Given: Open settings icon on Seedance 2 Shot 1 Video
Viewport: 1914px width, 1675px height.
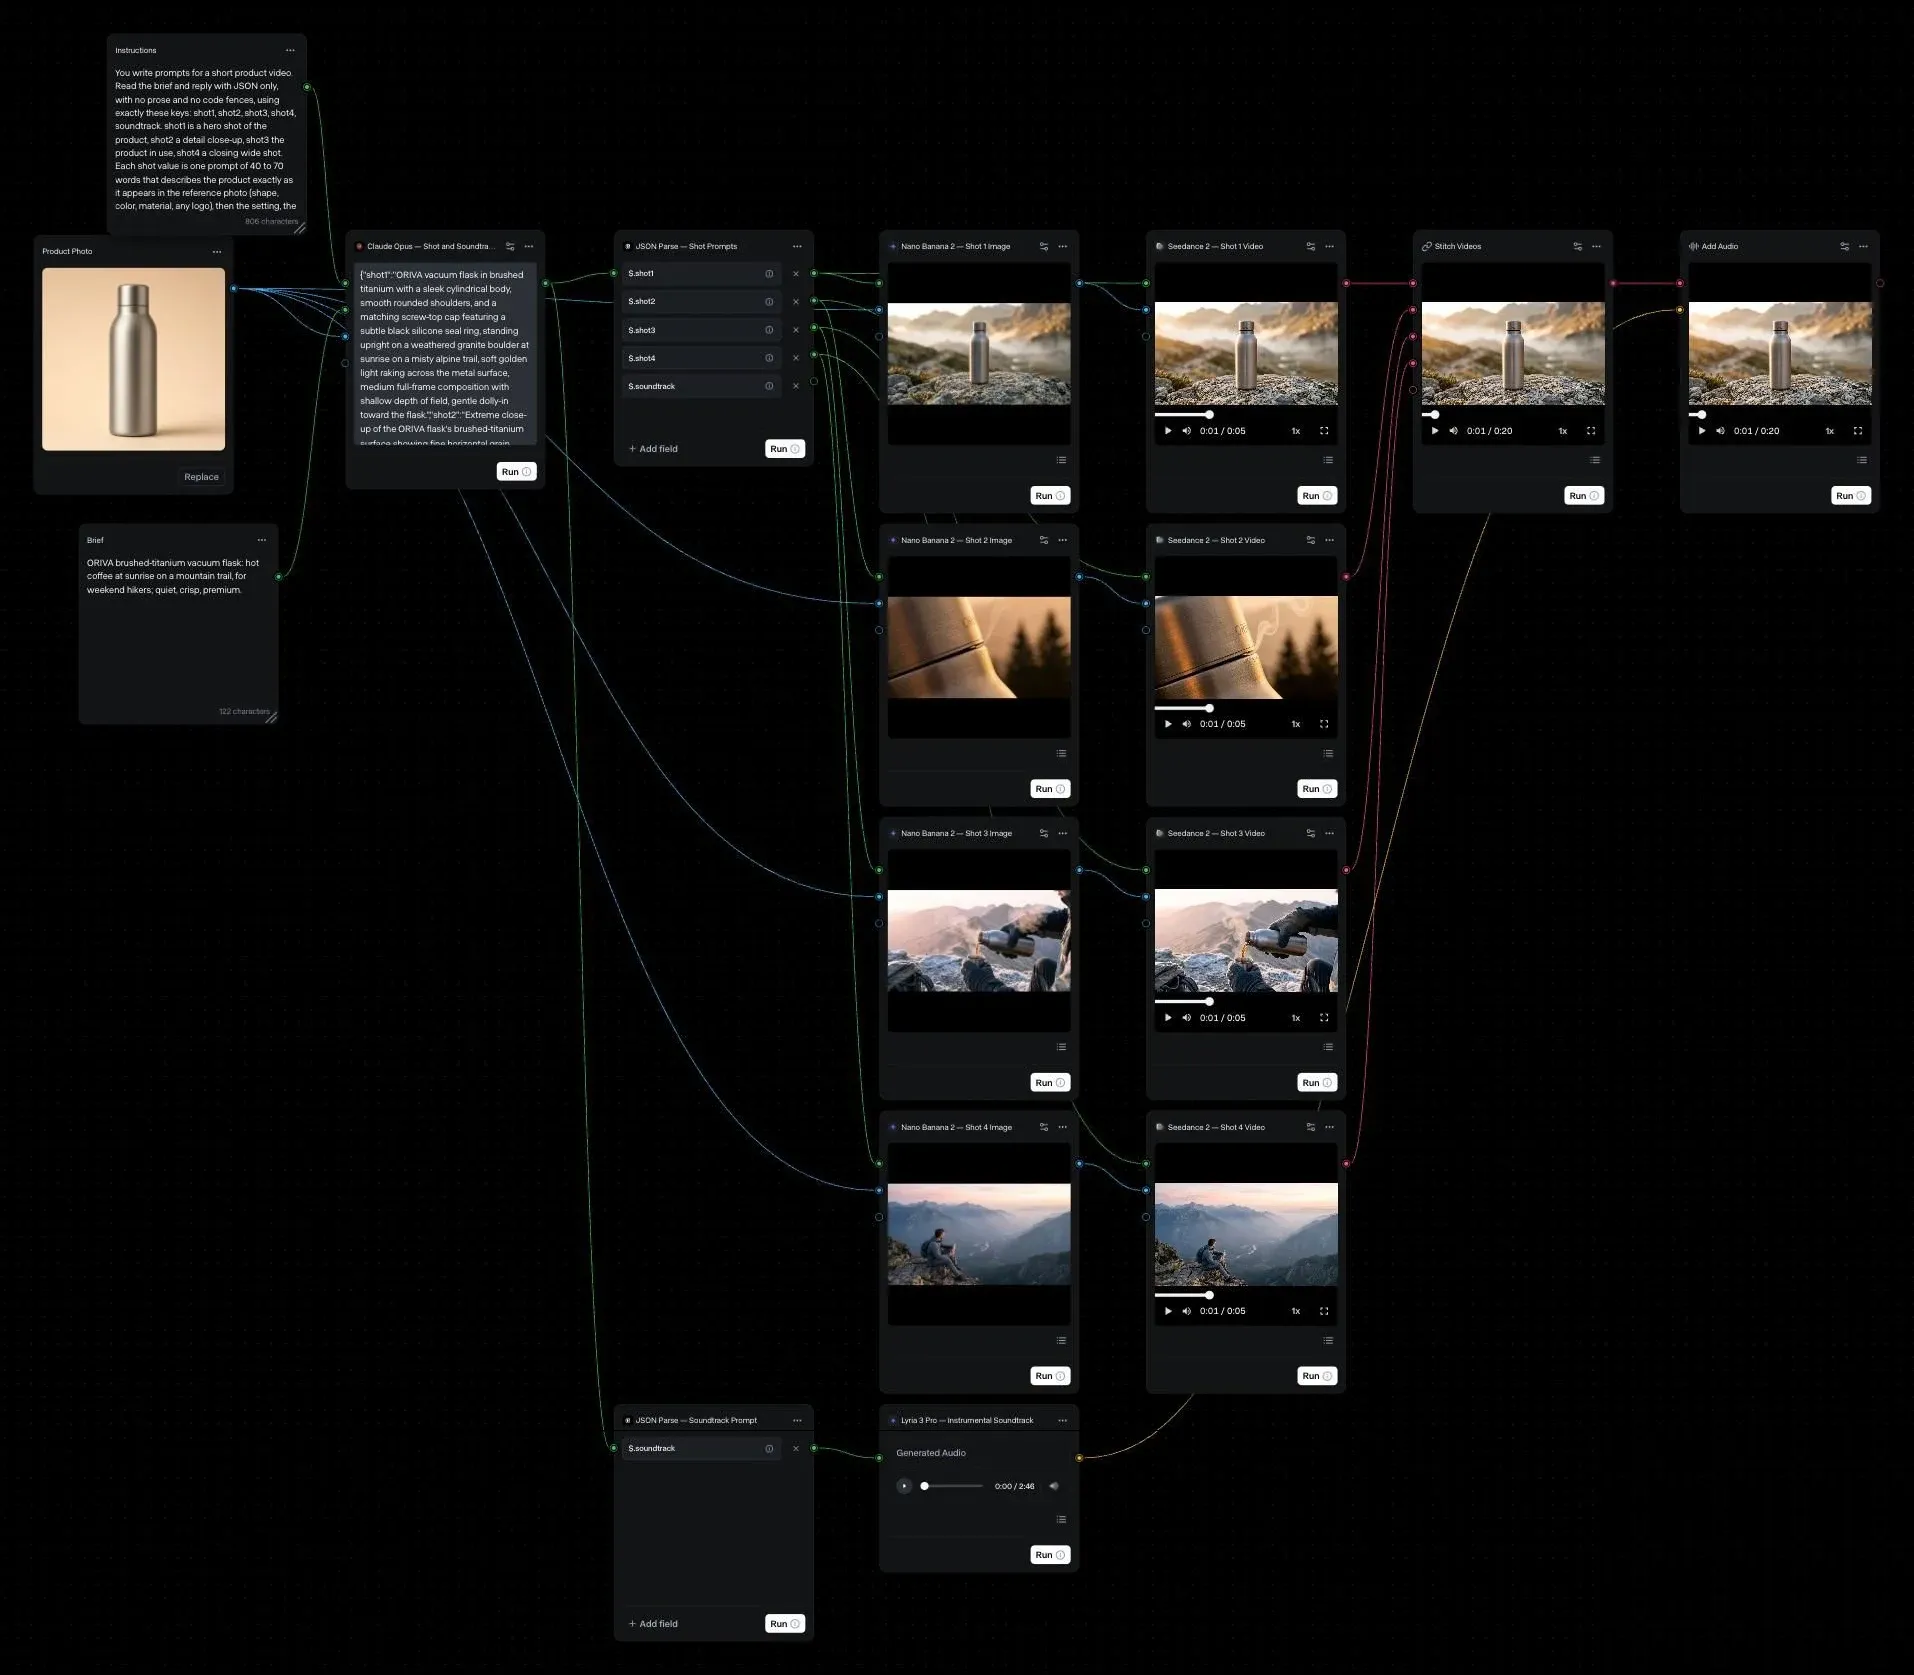Looking at the screenshot, I should [1310, 246].
